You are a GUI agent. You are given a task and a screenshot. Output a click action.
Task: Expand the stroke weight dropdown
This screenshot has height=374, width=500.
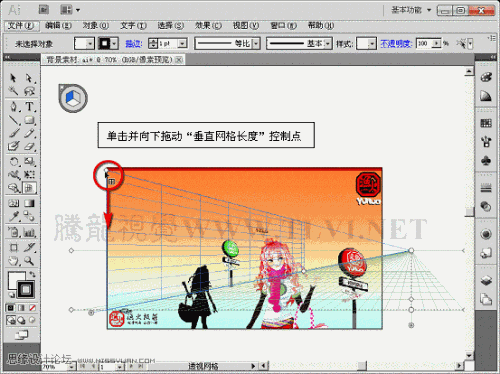(x=182, y=44)
